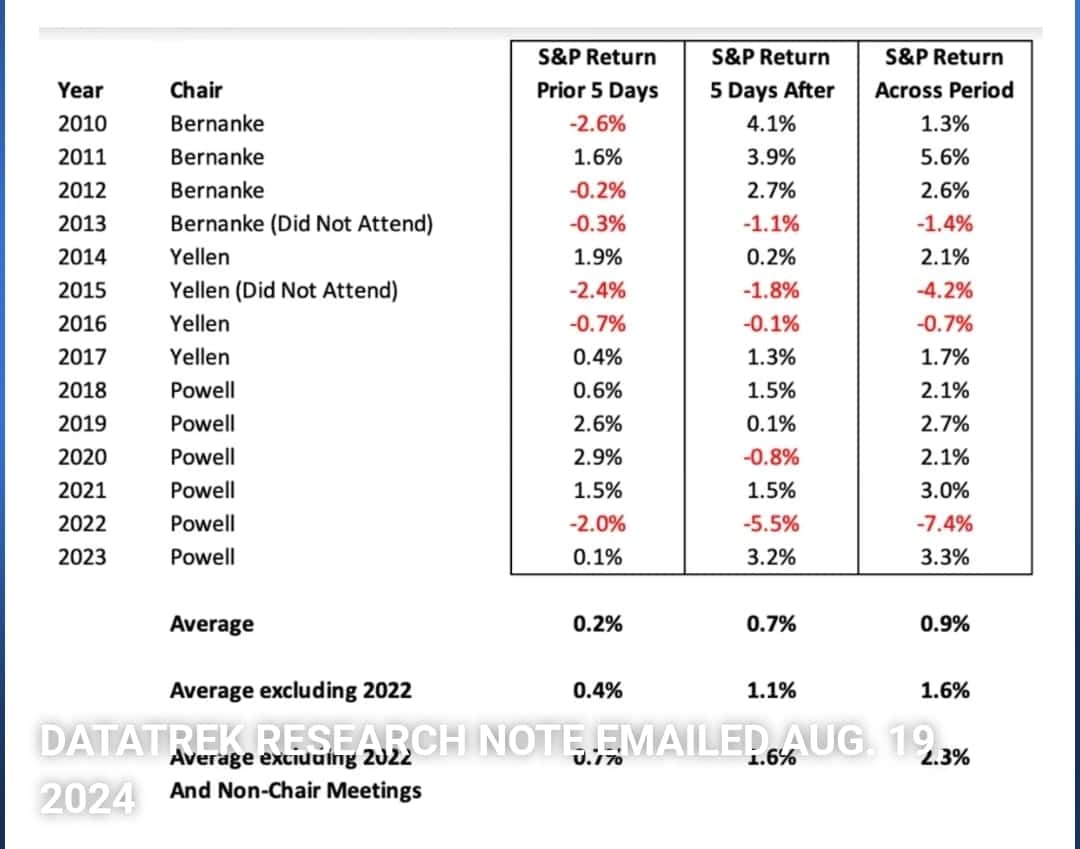
Task: Click the red -7.4% value for 2022
Action: click(x=944, y=523)
